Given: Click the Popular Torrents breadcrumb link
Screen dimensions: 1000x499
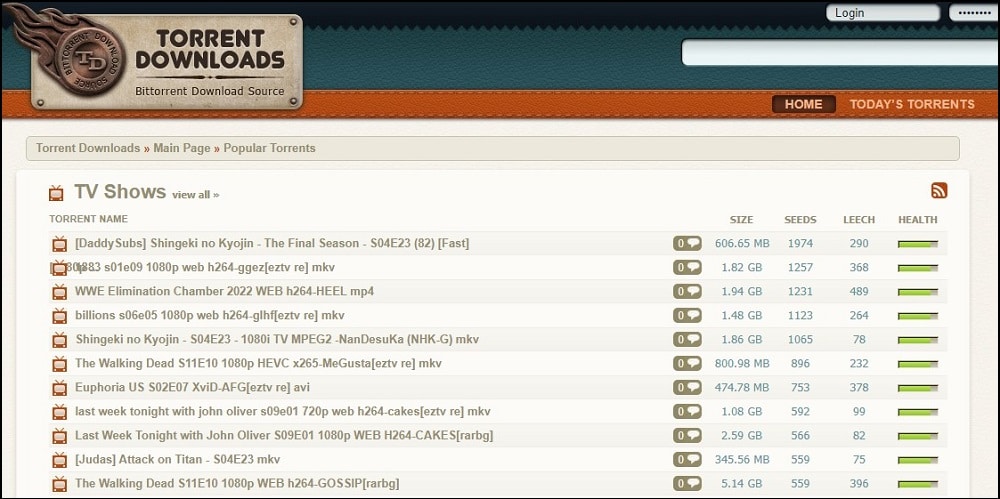Looking at the screenshot, I should point(269,148).
